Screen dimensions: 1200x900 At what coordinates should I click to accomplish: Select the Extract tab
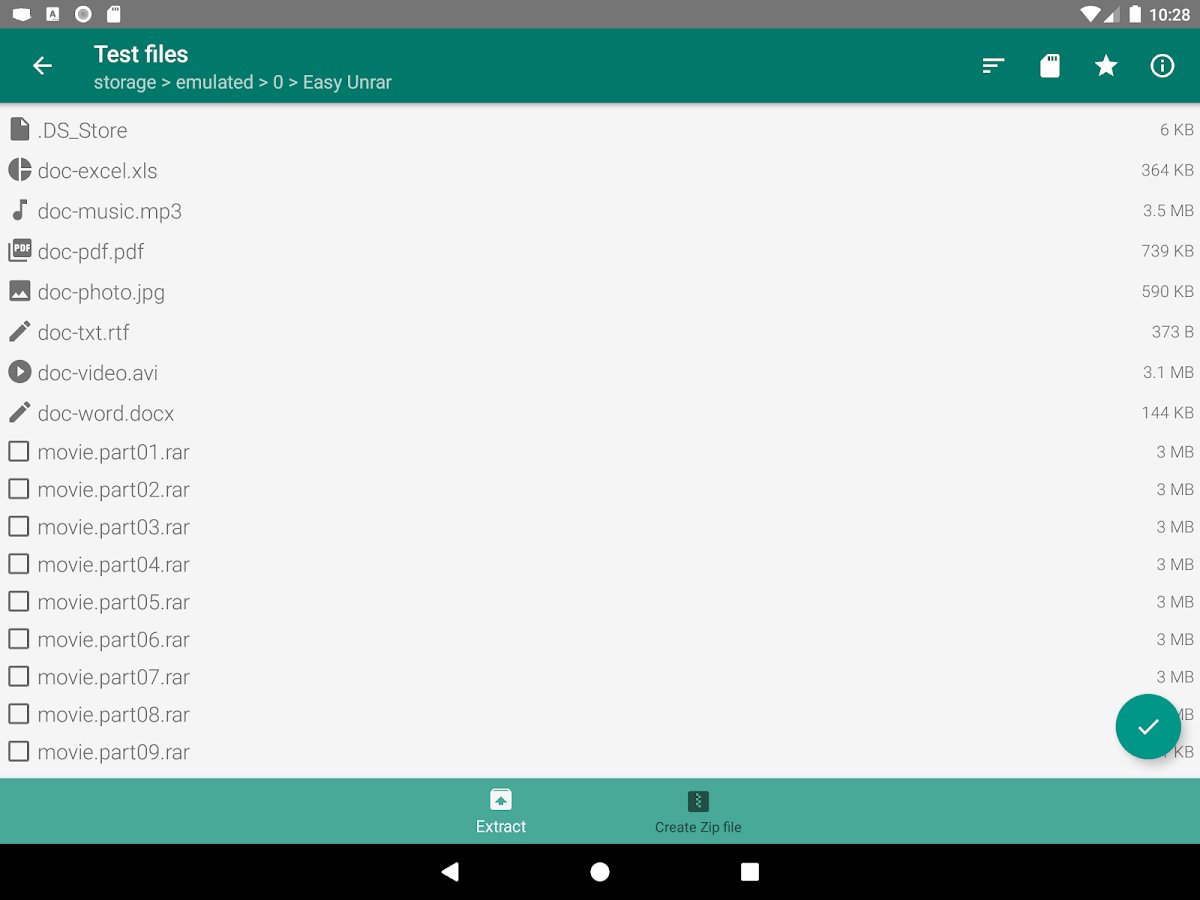click(x=501, y=811)
